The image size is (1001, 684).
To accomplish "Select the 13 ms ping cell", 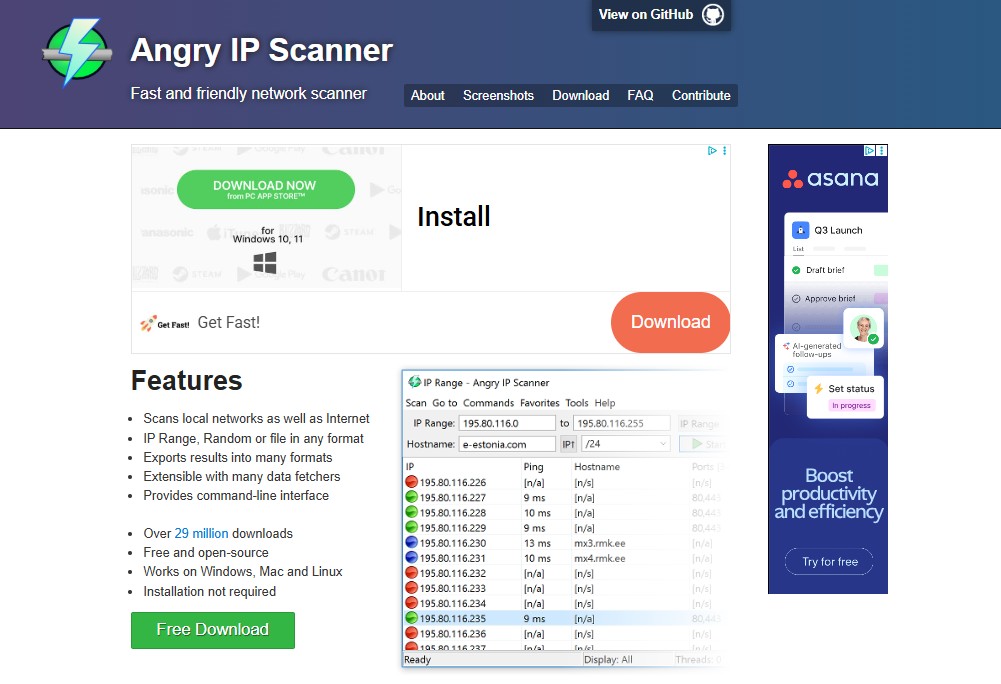I will (x=537, y=543).
